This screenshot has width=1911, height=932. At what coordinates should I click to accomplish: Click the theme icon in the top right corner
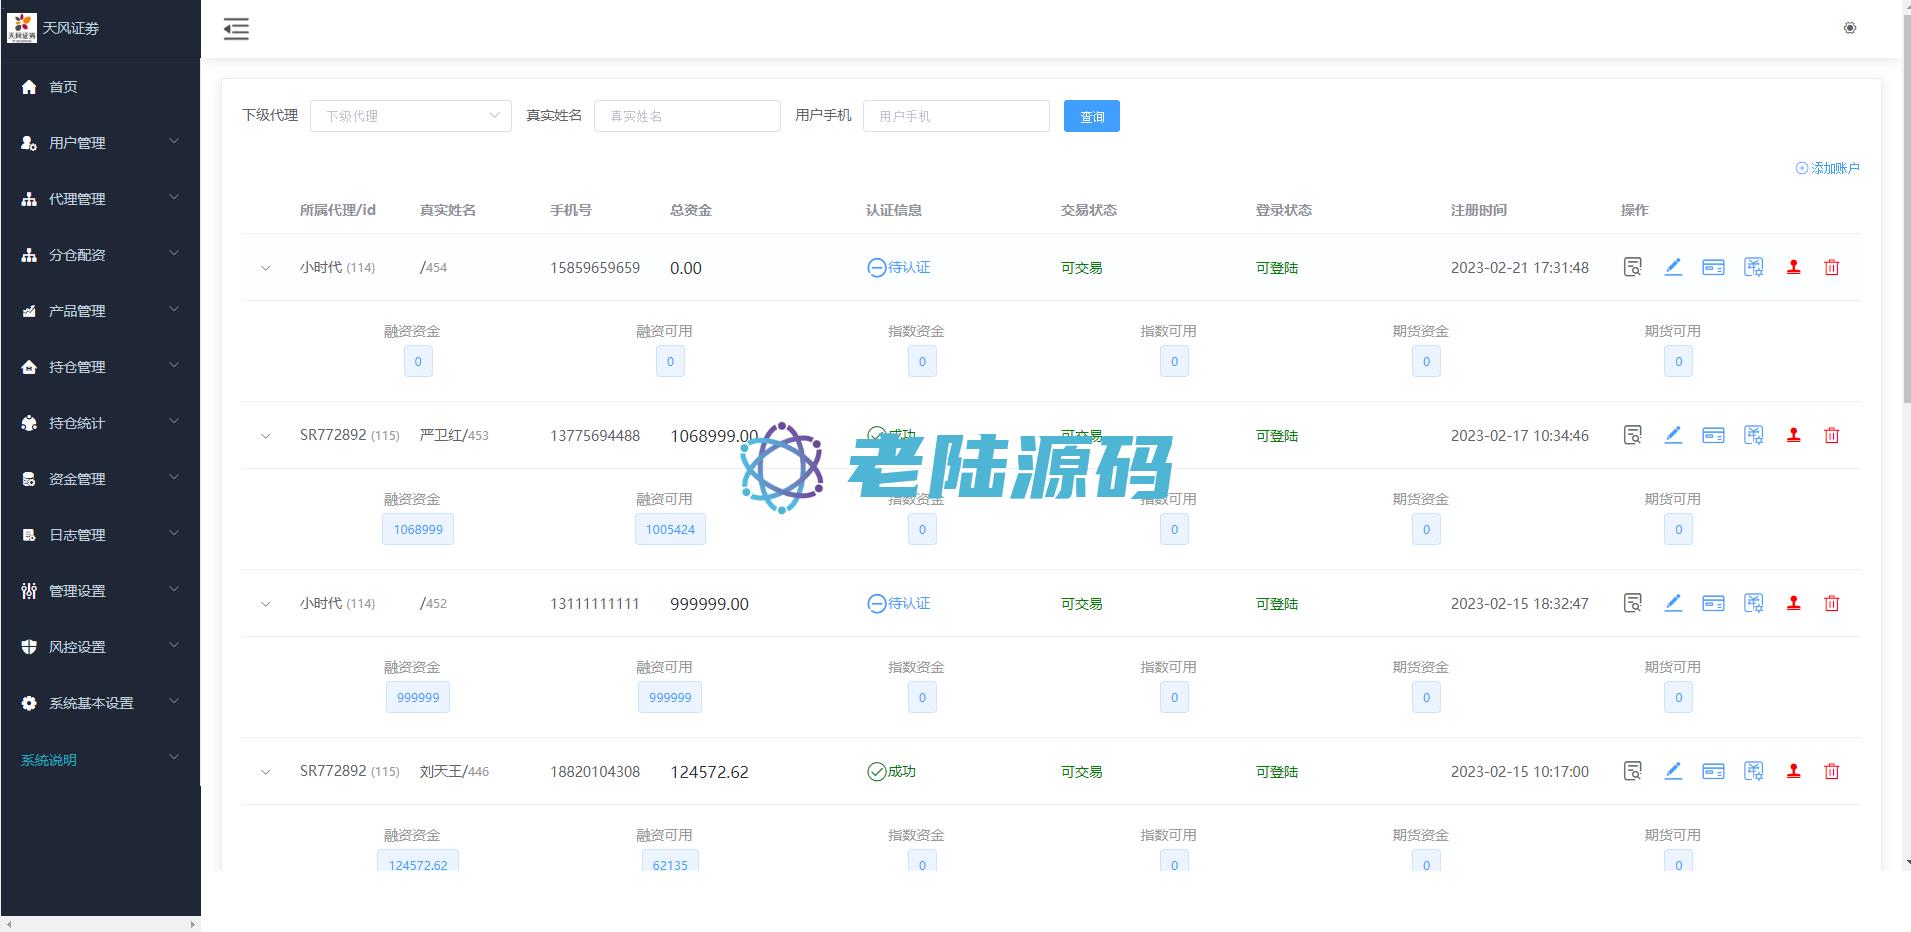(x=1849, y=28)
